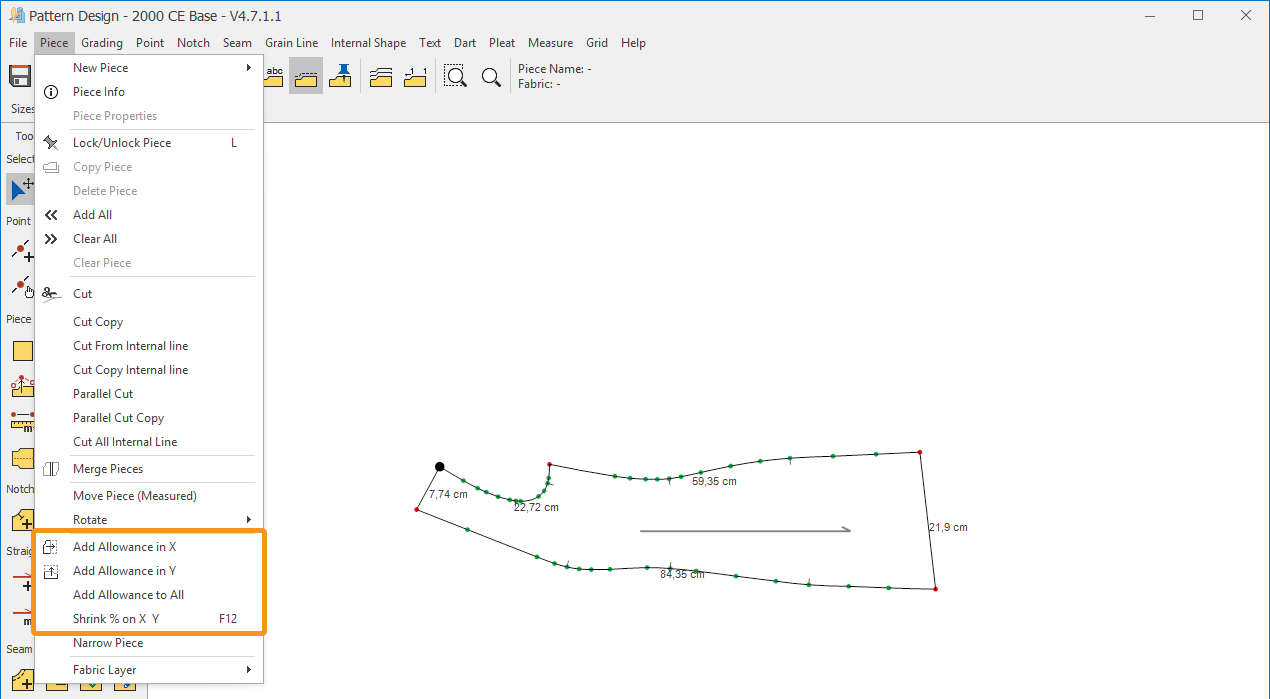The width and height of the screenshot is (1270, 699).
Task: Choose Add Allowance in X
Action: pos(124,547)
